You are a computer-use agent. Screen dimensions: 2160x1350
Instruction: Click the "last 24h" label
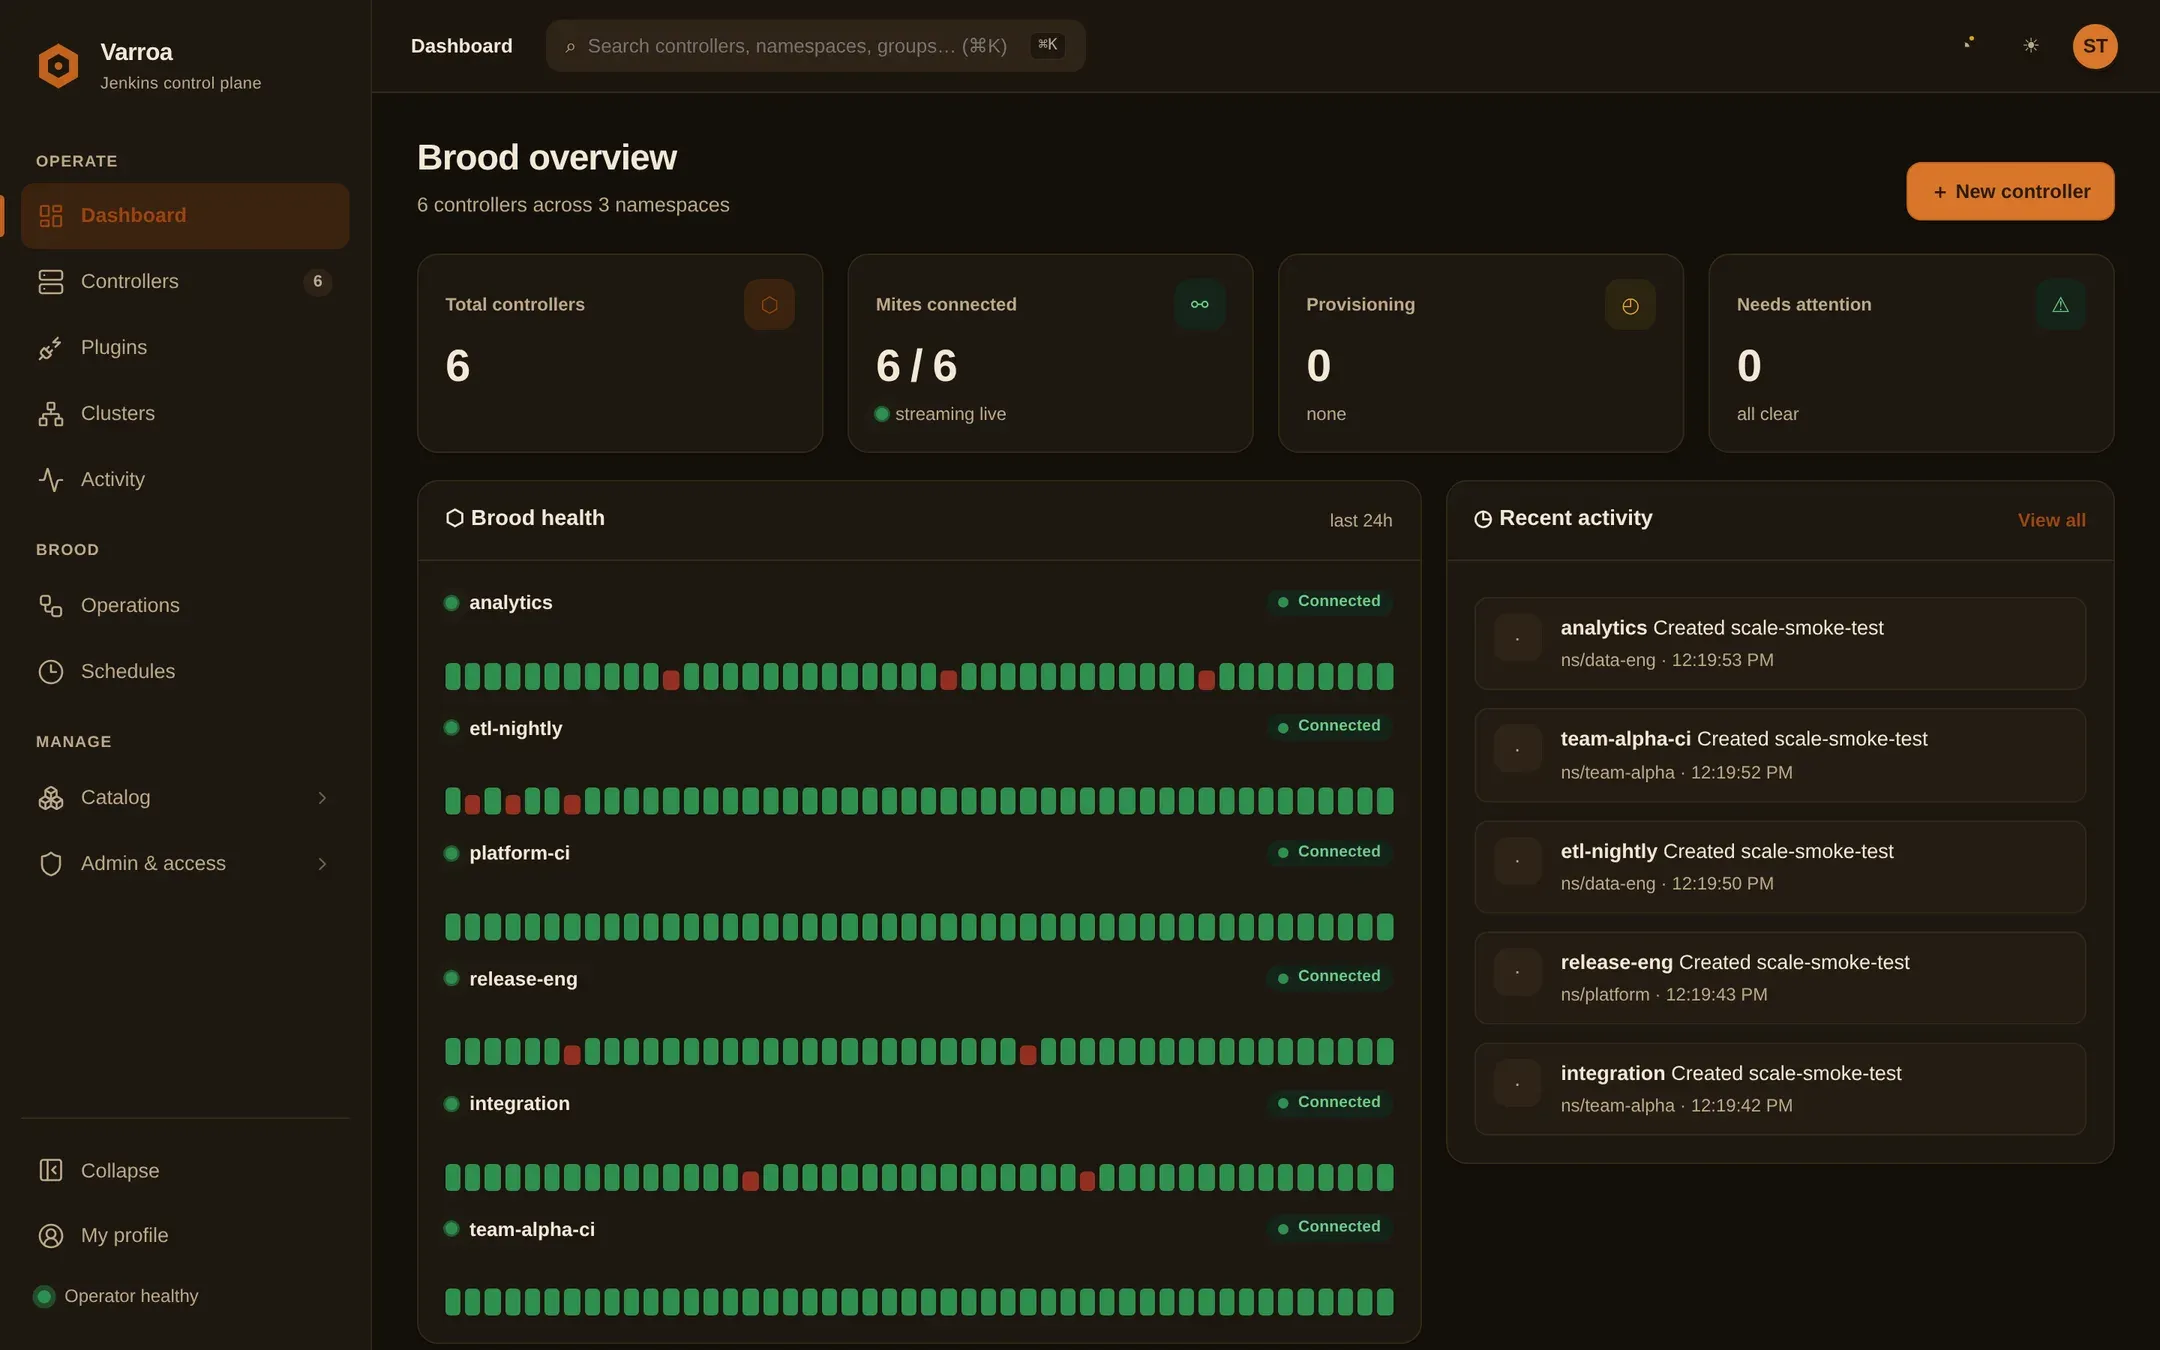tap(1360, 521)
